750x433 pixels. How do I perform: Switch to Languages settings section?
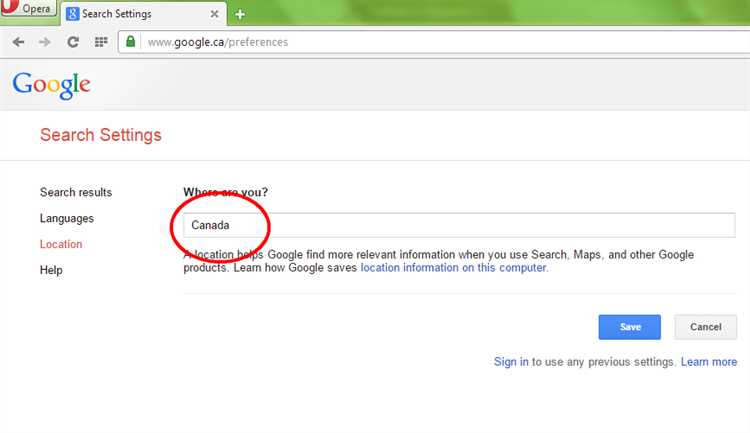67,218
